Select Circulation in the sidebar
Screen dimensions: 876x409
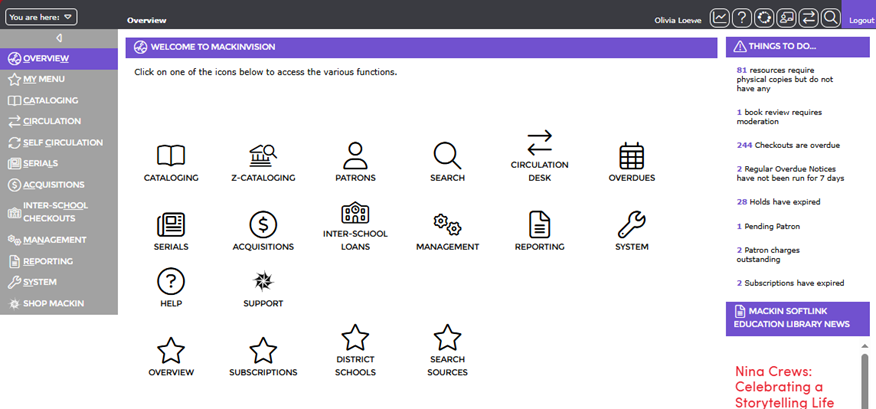point(59,121)
